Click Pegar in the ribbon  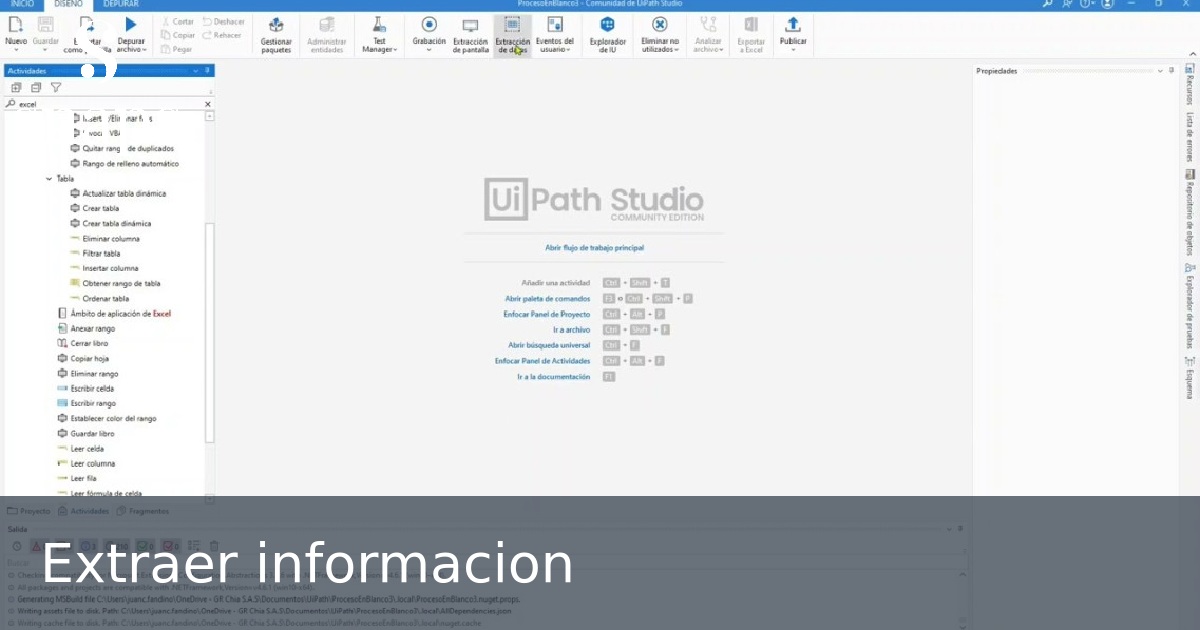pos(177,49)
